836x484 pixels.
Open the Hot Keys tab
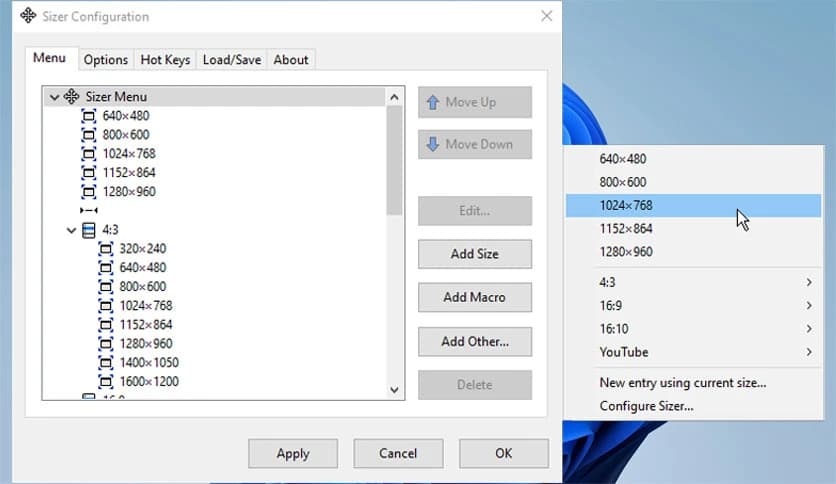[165, 60]
